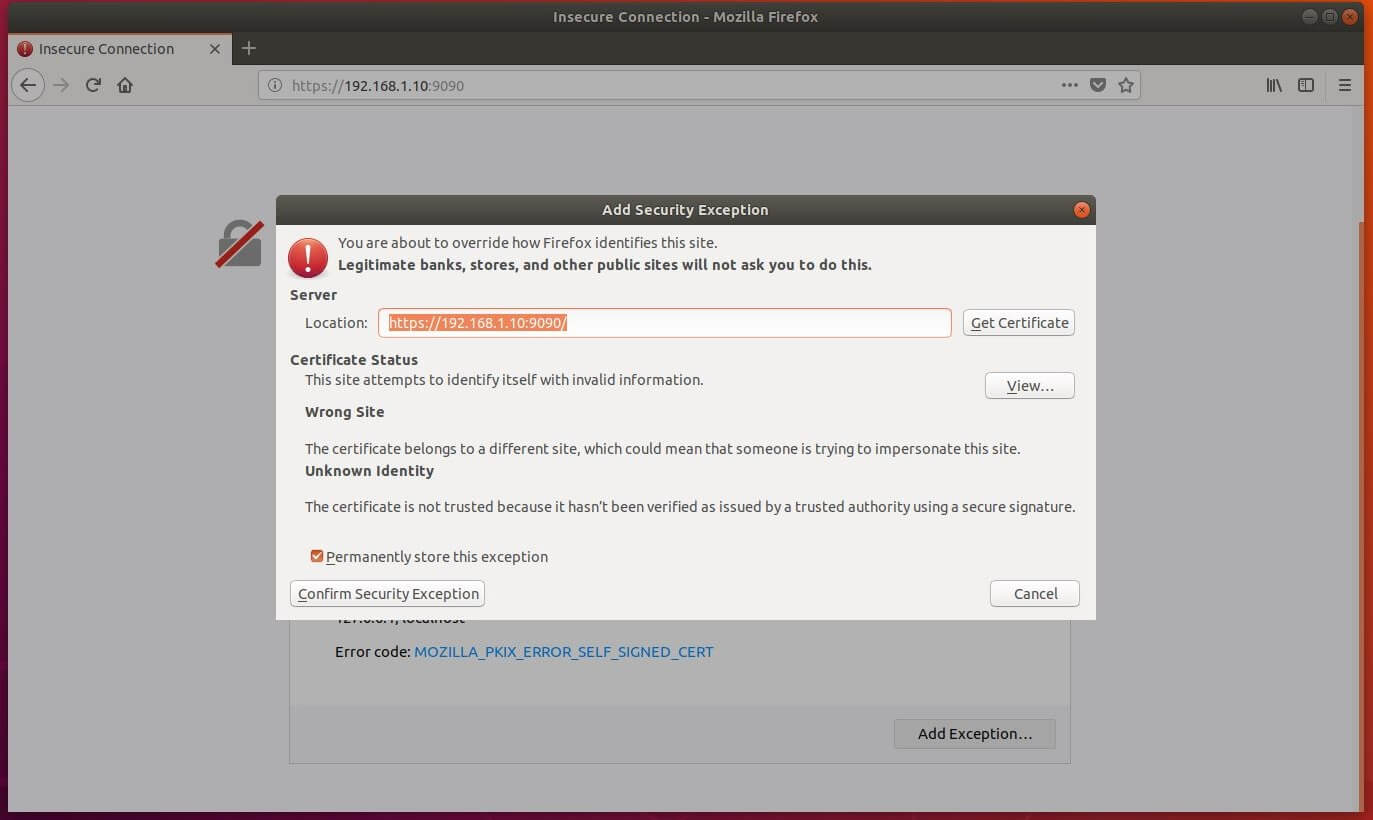
Task: Click the MOZILLA_PKIX_ERROR_SELF_SIGNED_CERT error link
Action: click(x=563, y=652)
